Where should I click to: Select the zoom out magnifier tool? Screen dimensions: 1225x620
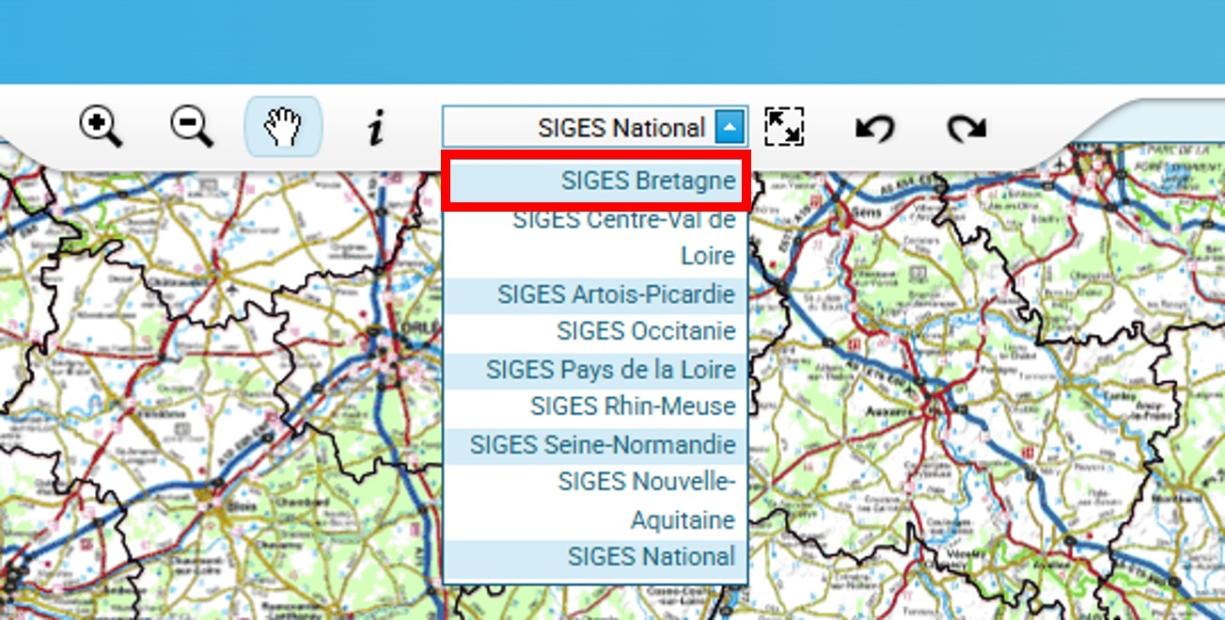tap(189, 127)
